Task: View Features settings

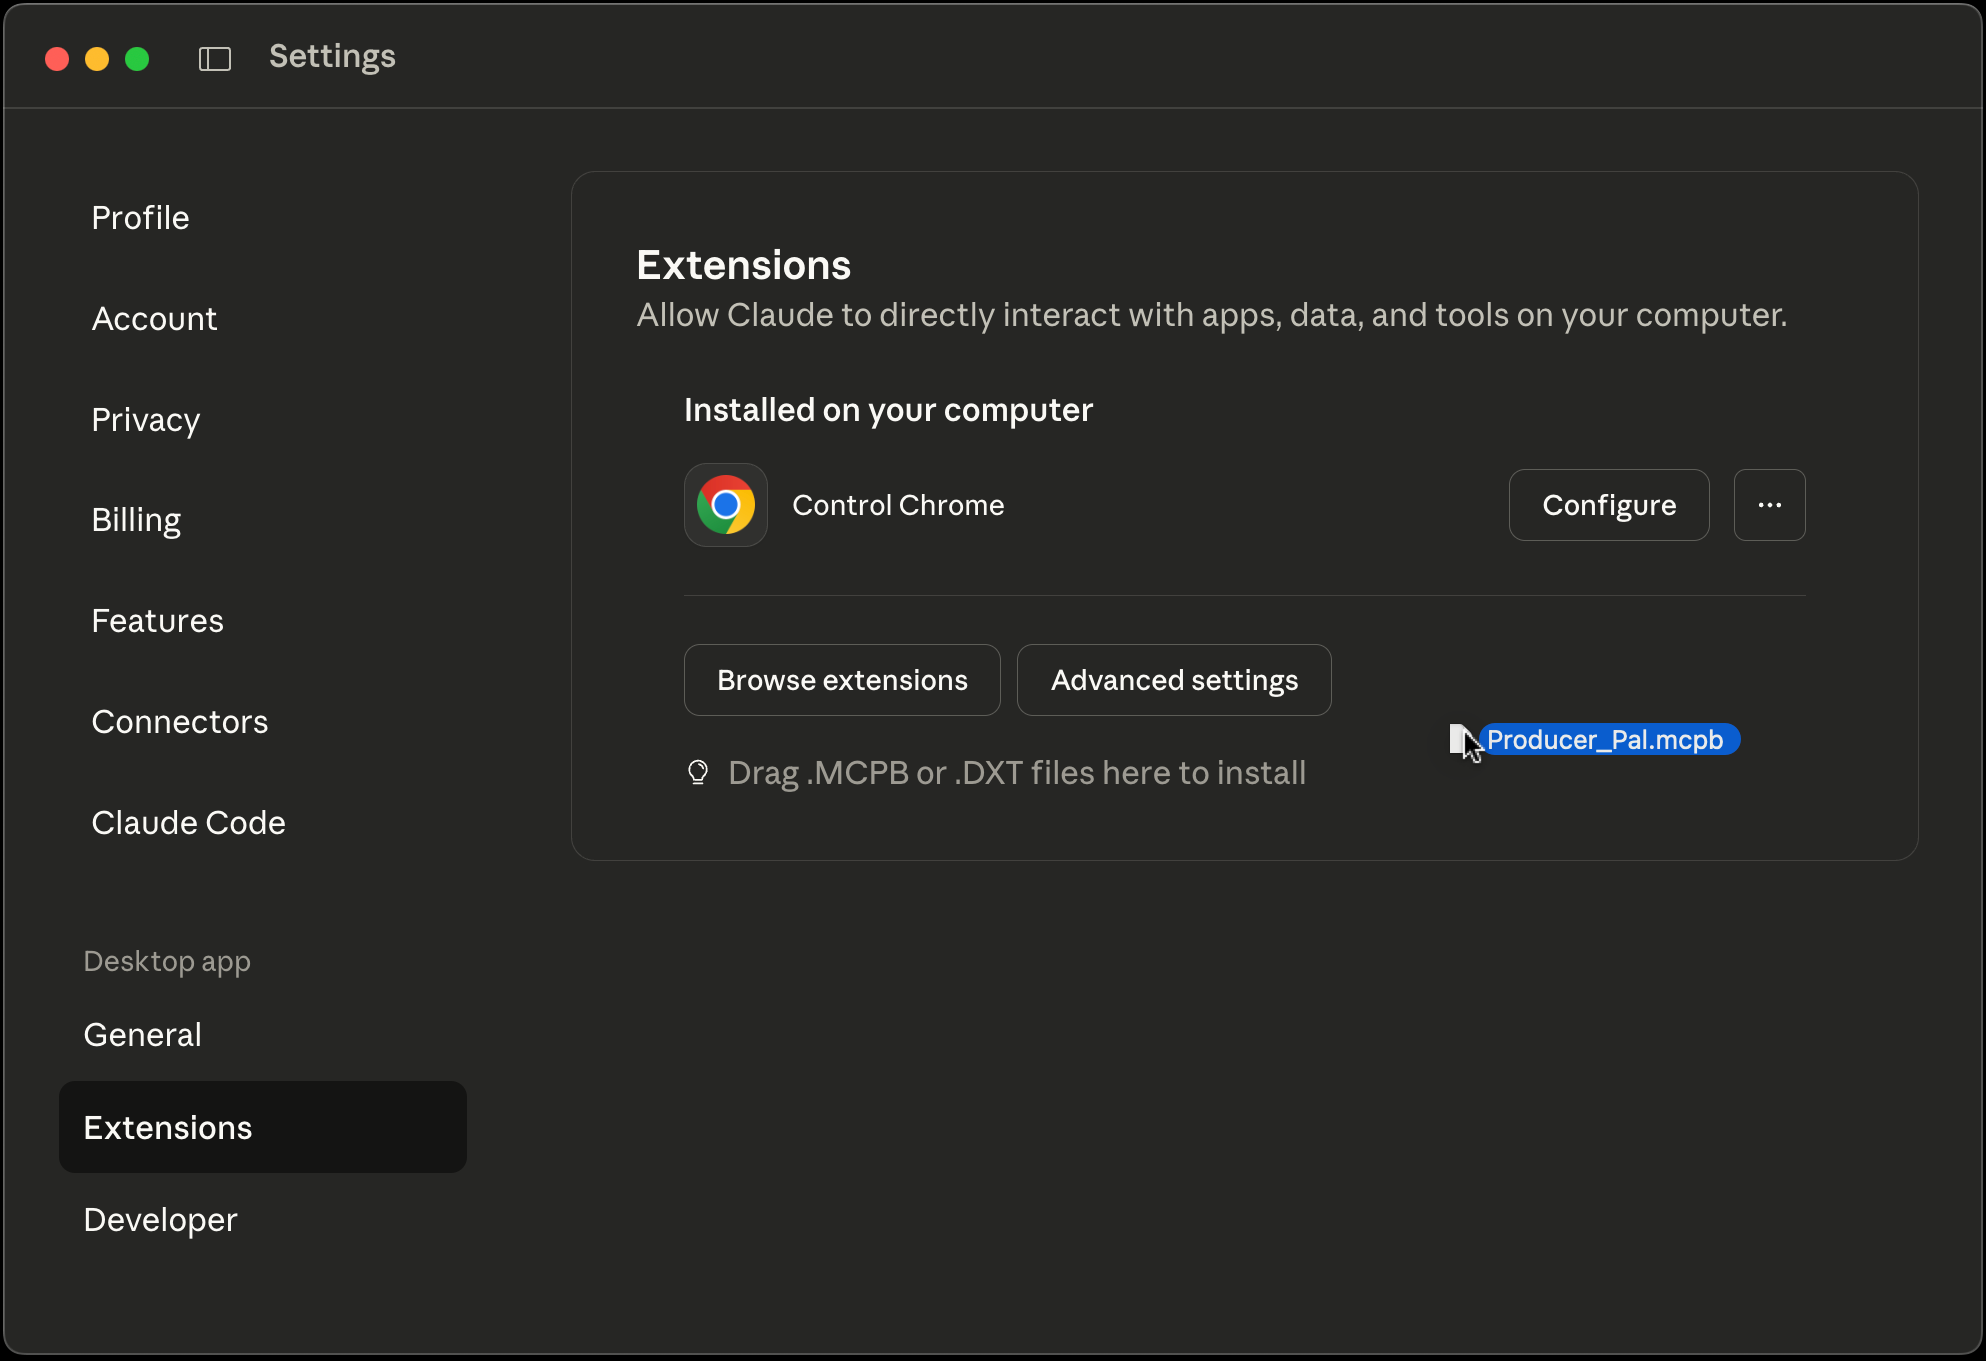Action: point(157,620)
